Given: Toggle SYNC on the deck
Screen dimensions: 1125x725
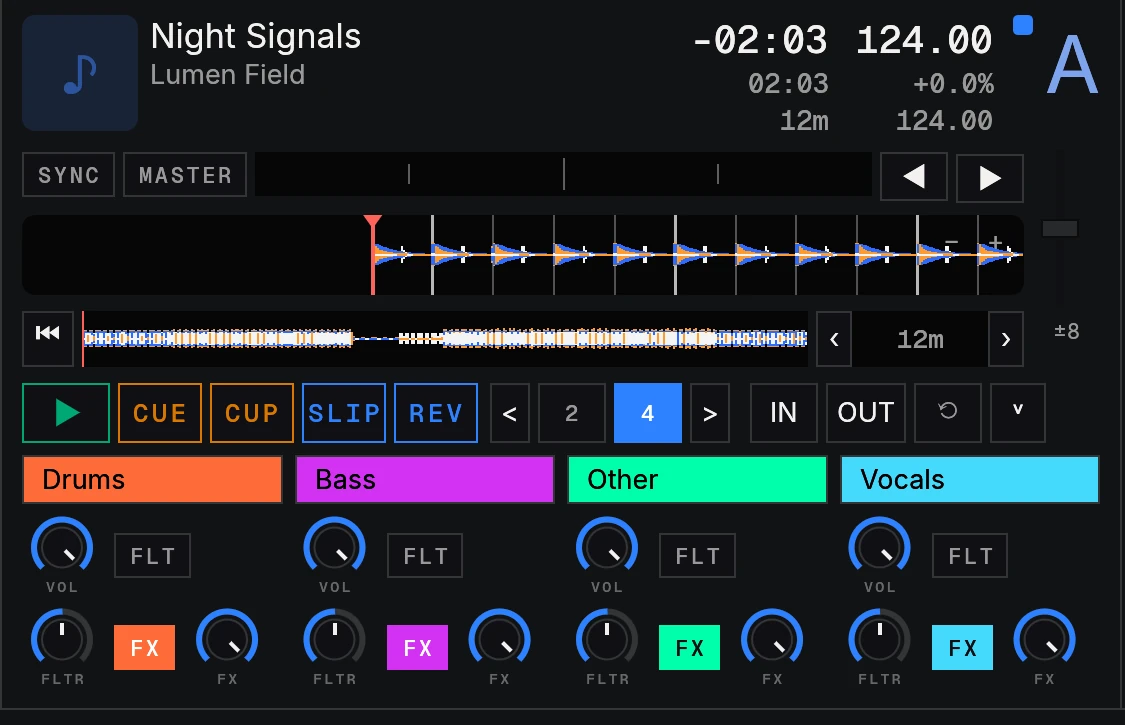Looking at the screenshot, I should coord(68,174).
